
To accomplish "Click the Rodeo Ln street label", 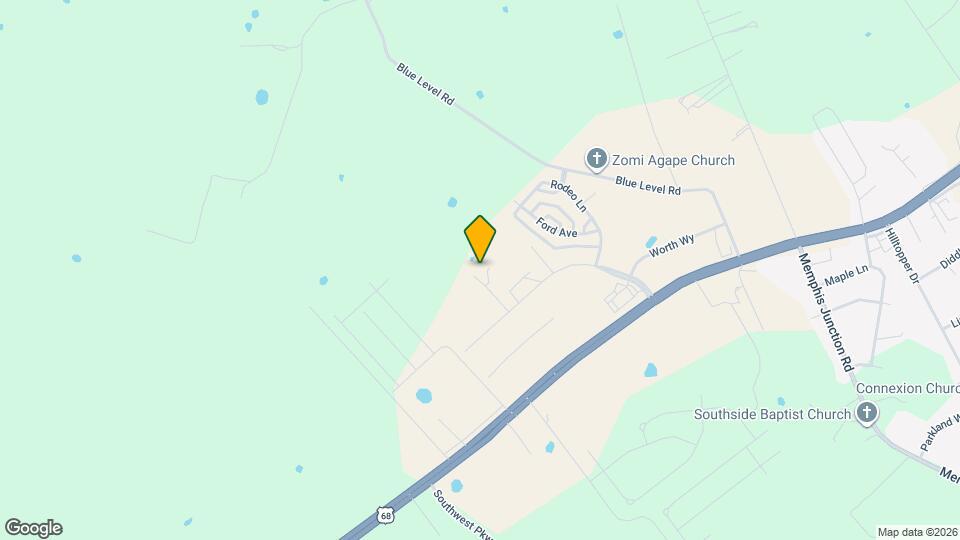I will 568,196.
